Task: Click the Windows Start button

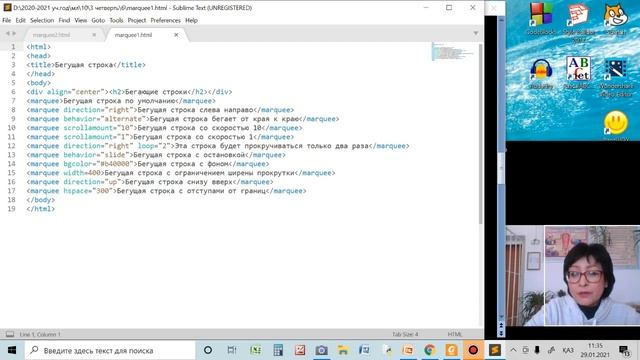Action: pos(12,350)
